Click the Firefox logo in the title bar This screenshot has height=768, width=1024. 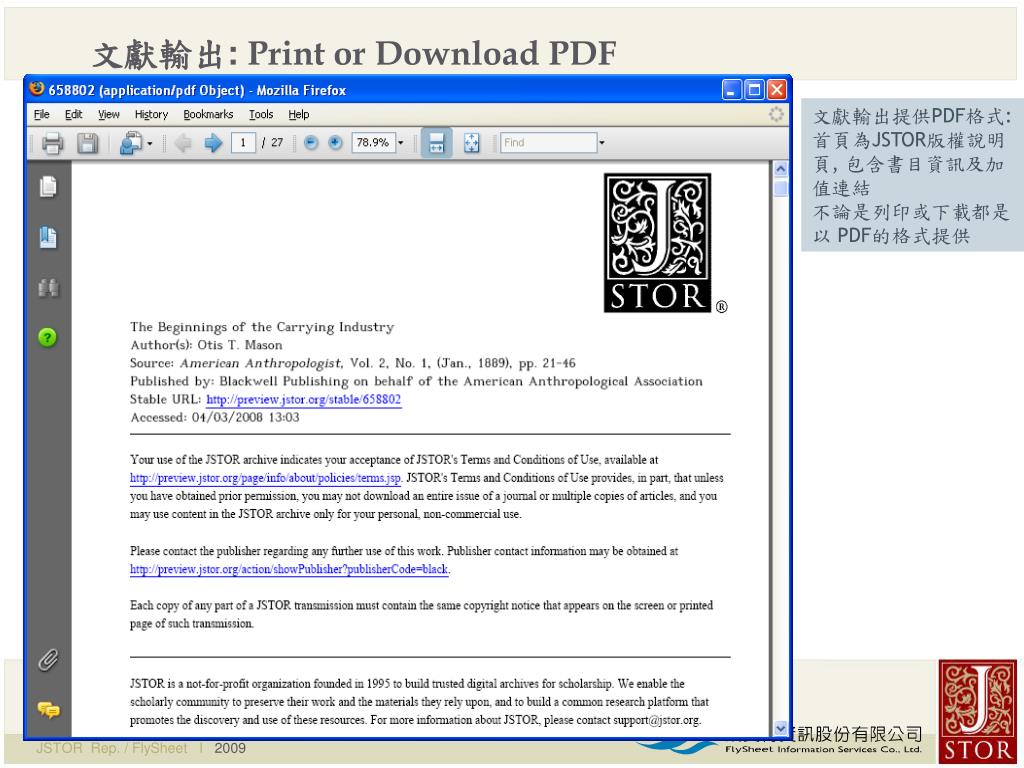point(37,88)
